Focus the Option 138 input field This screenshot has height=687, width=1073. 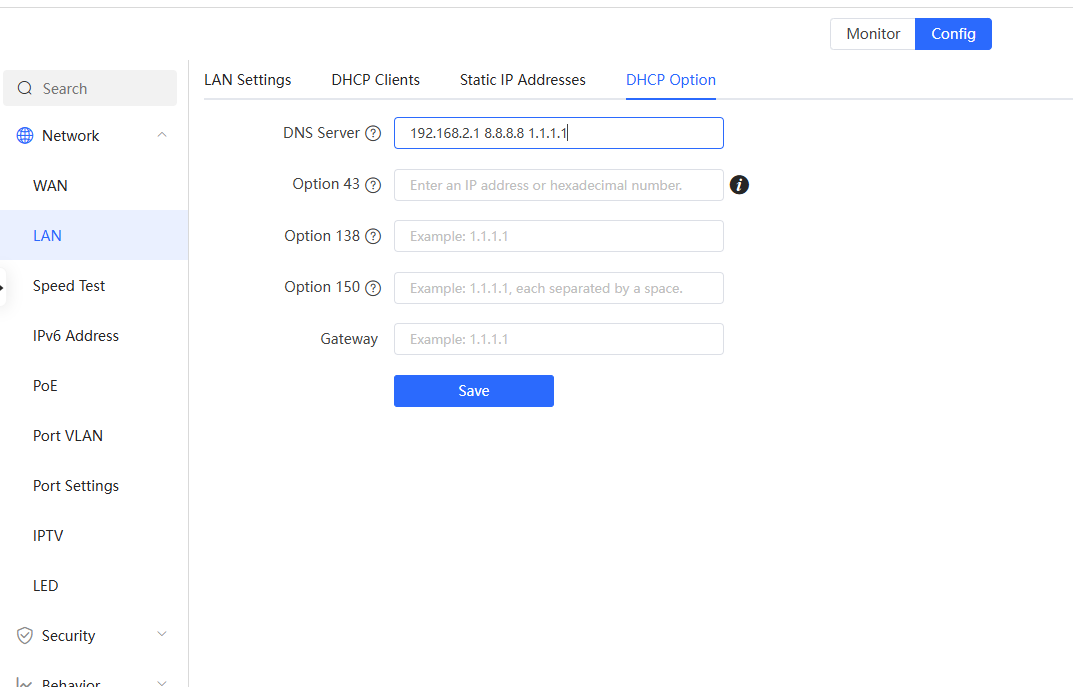[x=558, y=236]
